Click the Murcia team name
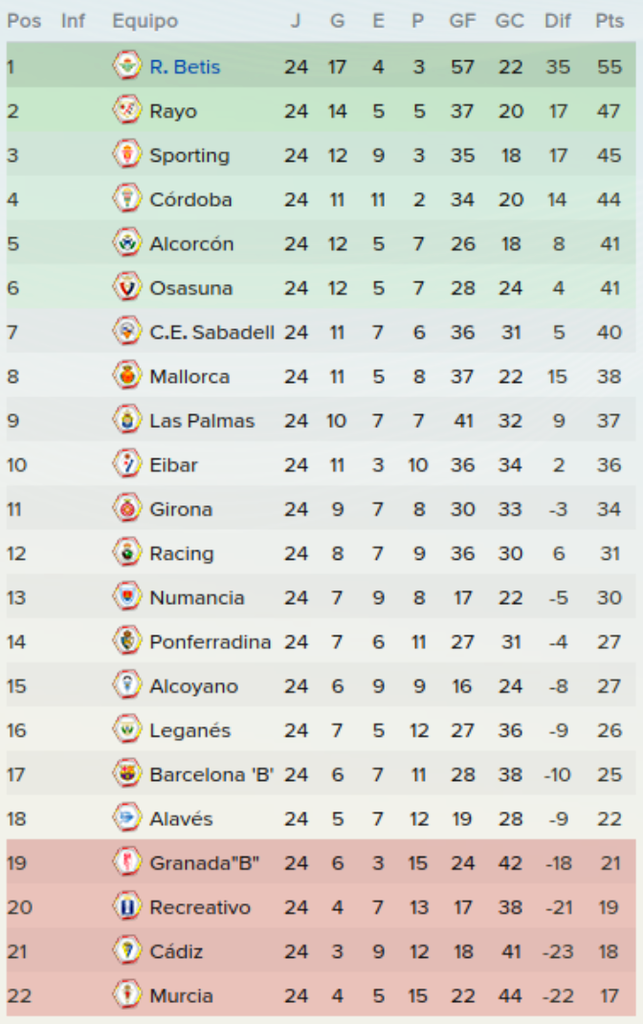 tap(181, 995)
